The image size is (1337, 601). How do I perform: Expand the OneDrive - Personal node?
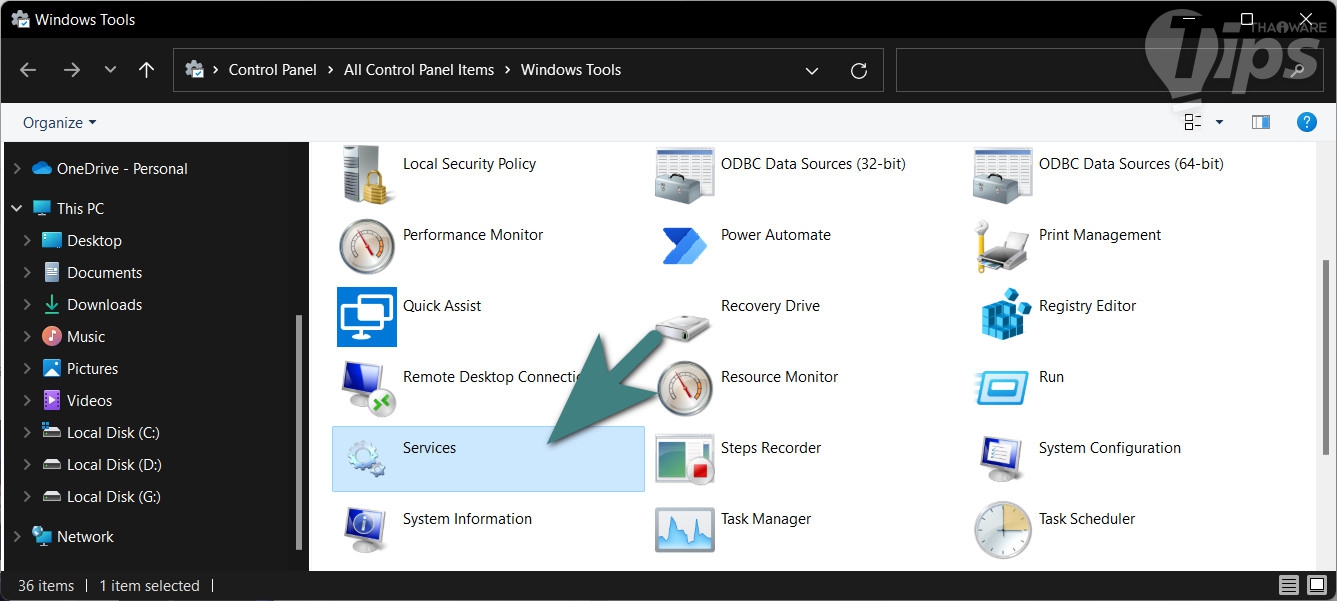pyautogui.click(x=16, y=169)
